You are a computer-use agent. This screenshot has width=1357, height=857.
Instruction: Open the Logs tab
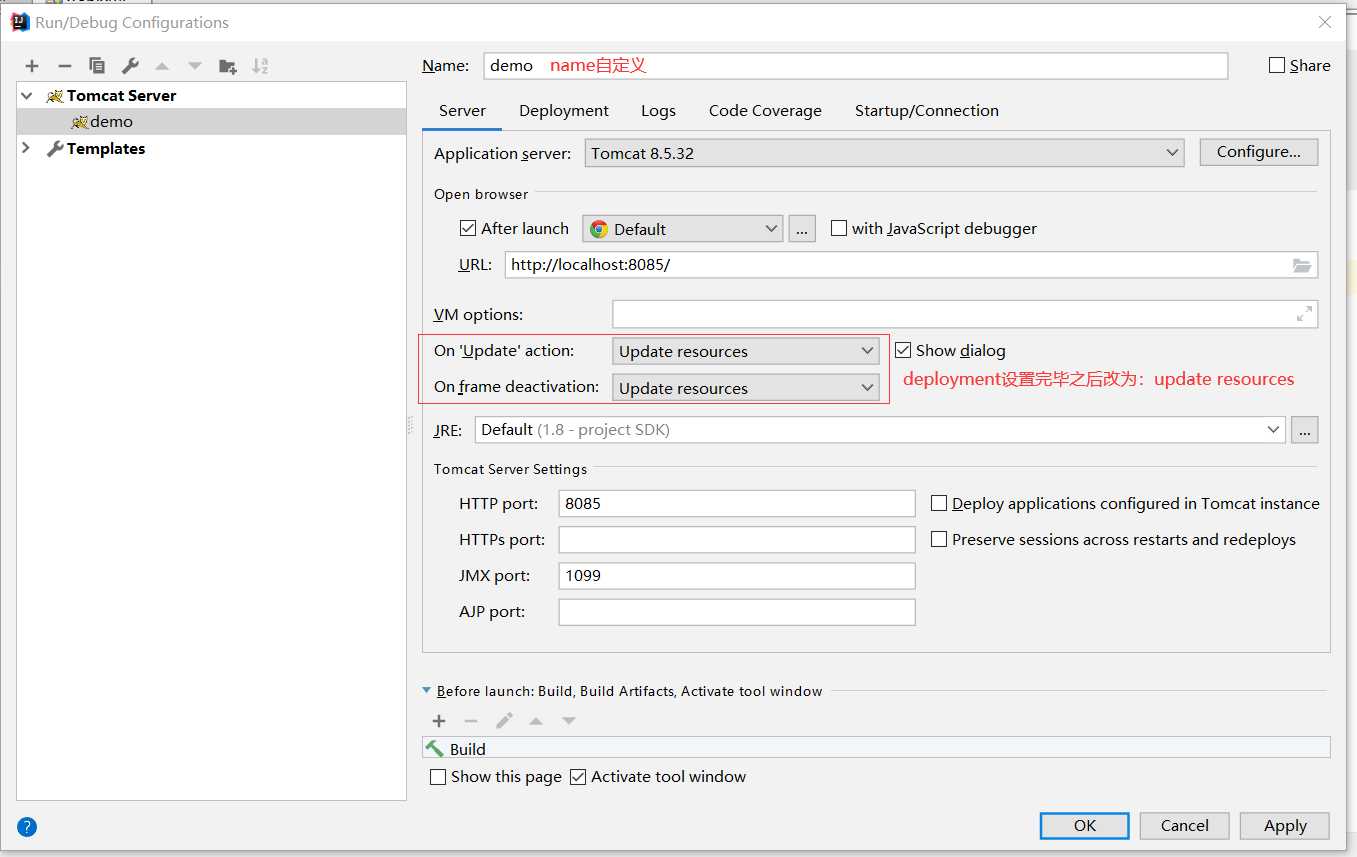[658, 111]
